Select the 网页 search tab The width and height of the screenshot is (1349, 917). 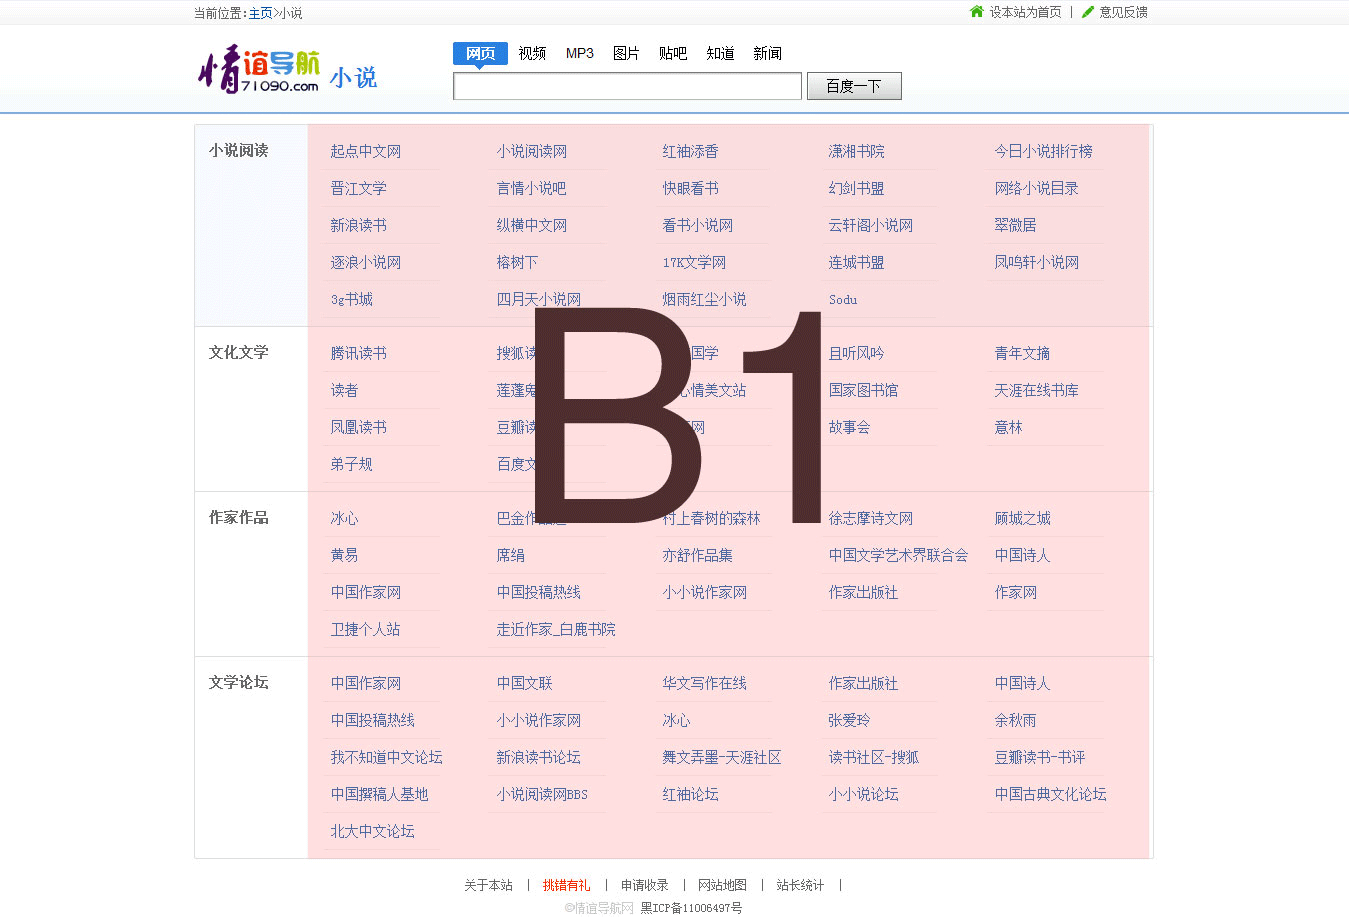(480, 53)
